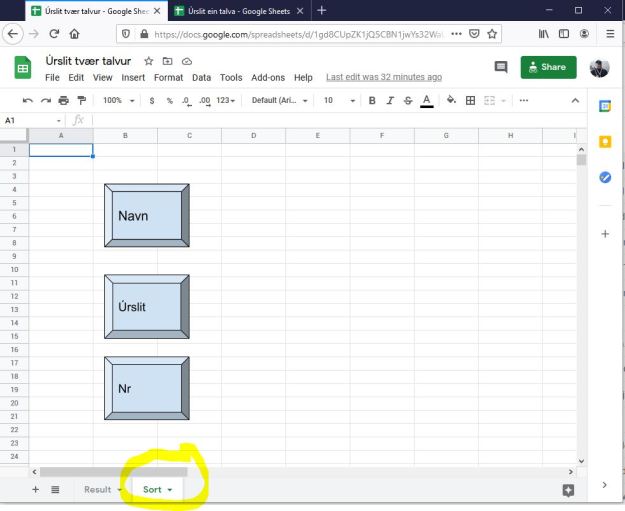The width and height of the screenshot is (625, 511).
Task: Click the green Share button
Action: click(x=548, y=68)
